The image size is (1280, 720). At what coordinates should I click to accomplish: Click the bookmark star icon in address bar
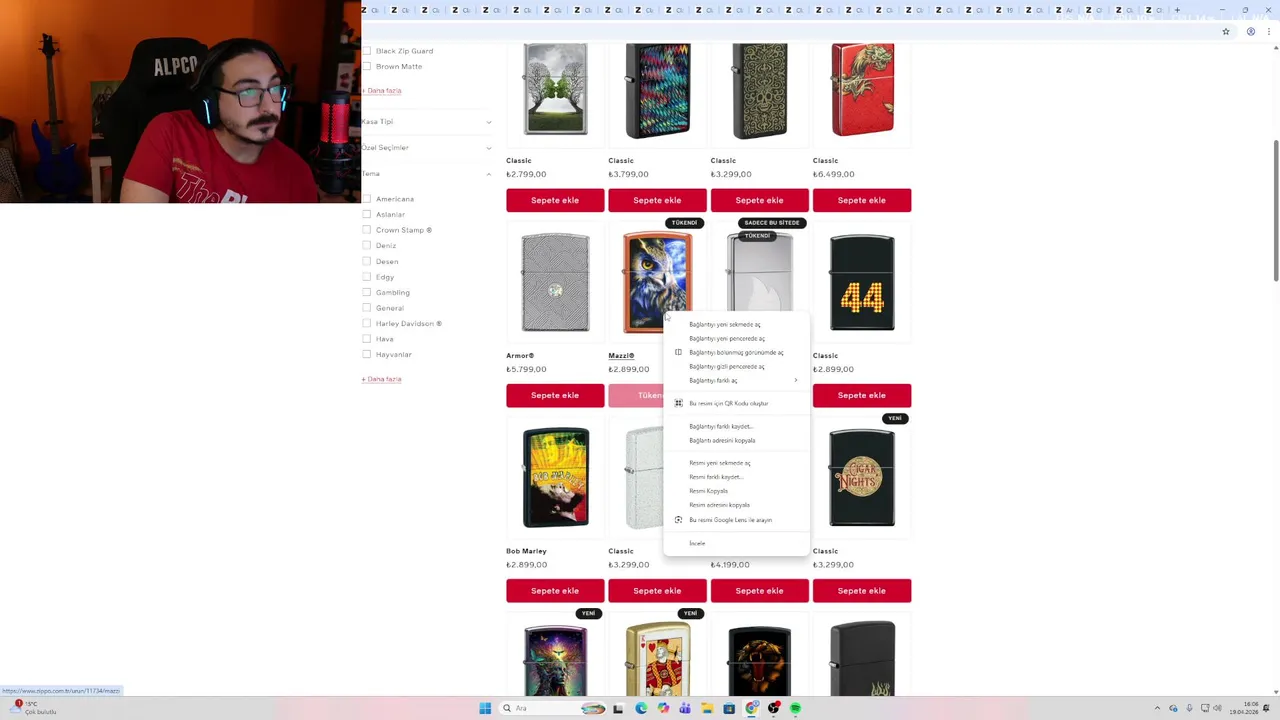click(x=1226, y=31)
